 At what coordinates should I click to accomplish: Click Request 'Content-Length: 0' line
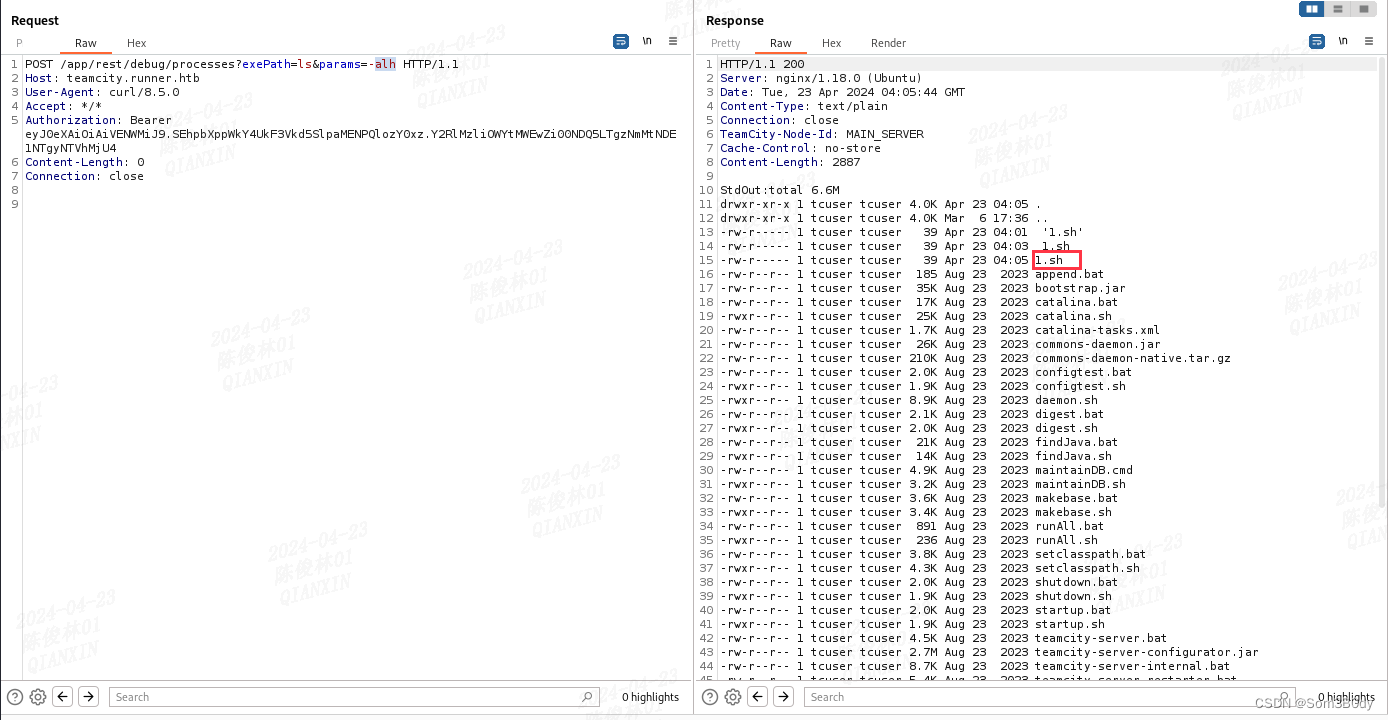click(x=84, y=162)
